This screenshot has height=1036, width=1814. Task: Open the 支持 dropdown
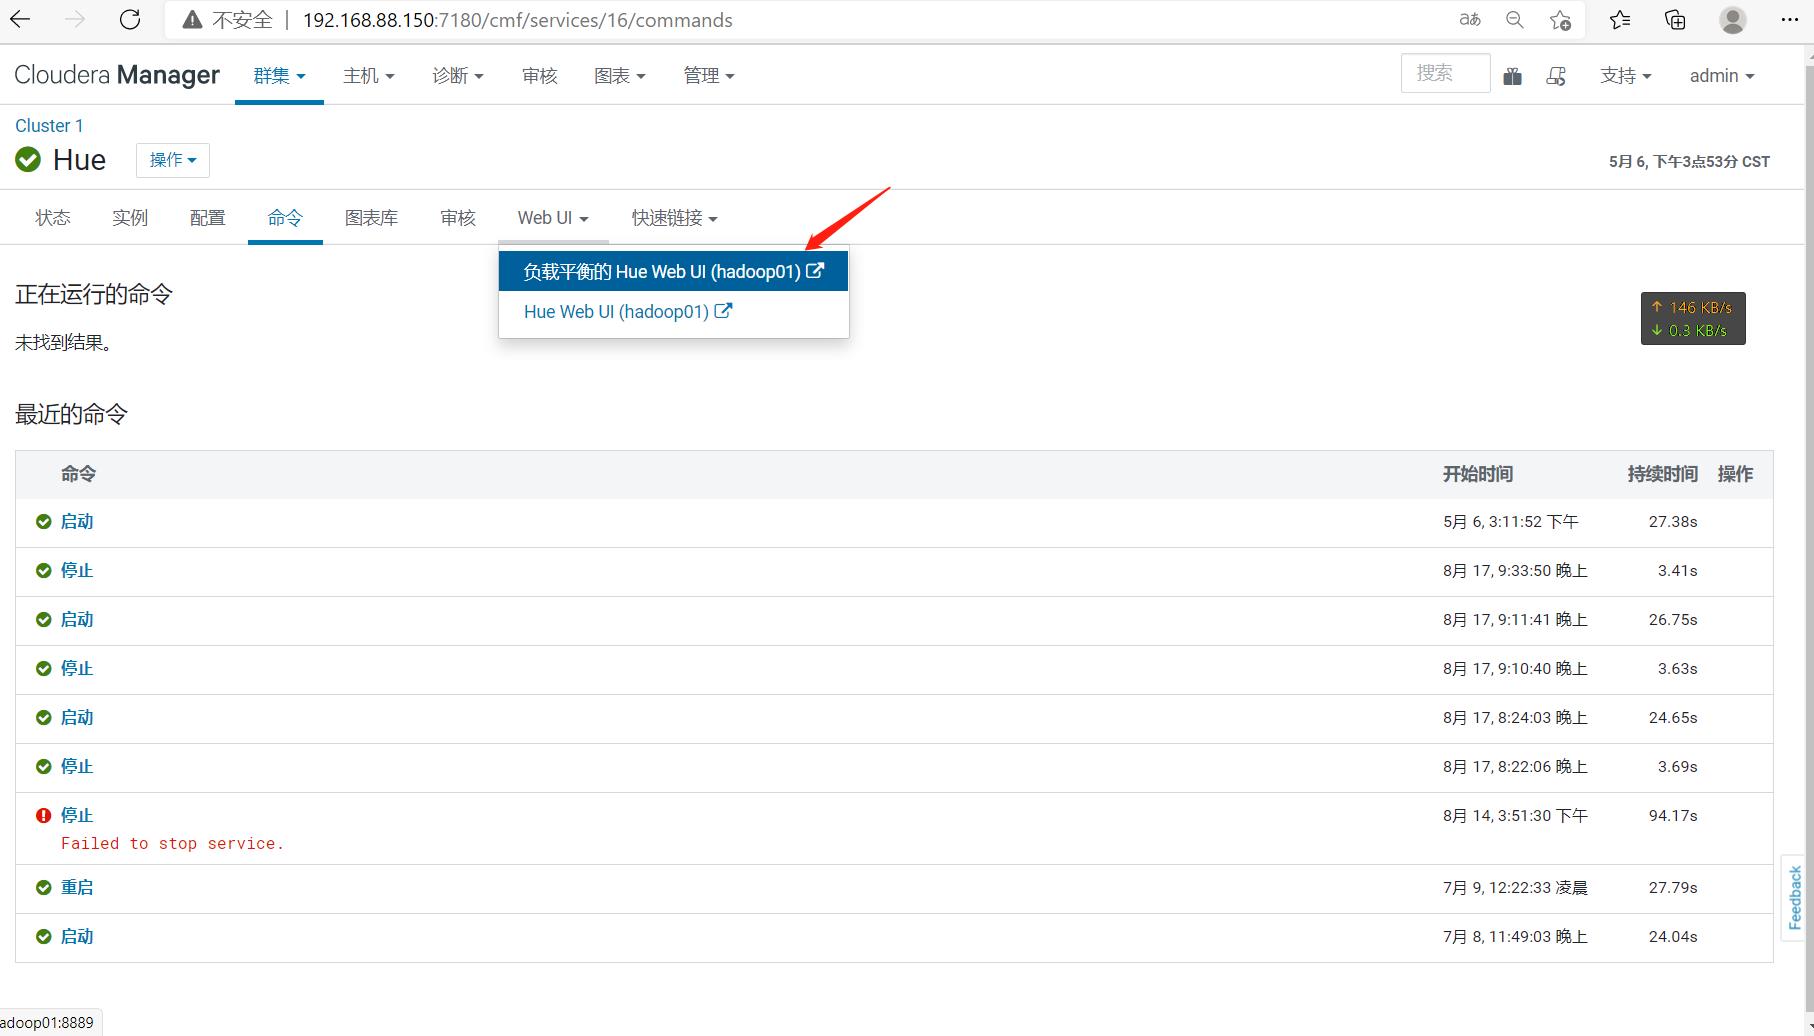[1625, 76]
